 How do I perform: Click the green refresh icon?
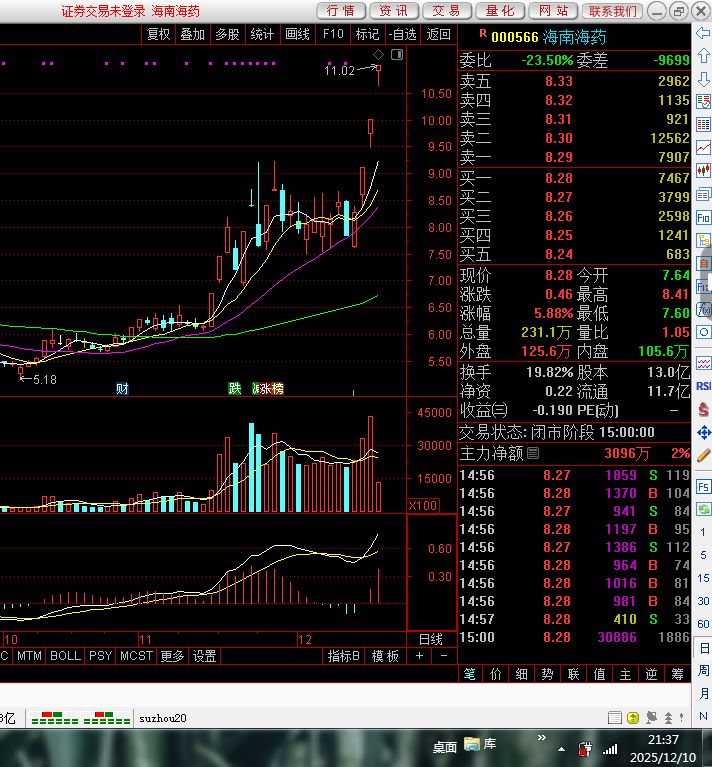[x=703, y=509]
